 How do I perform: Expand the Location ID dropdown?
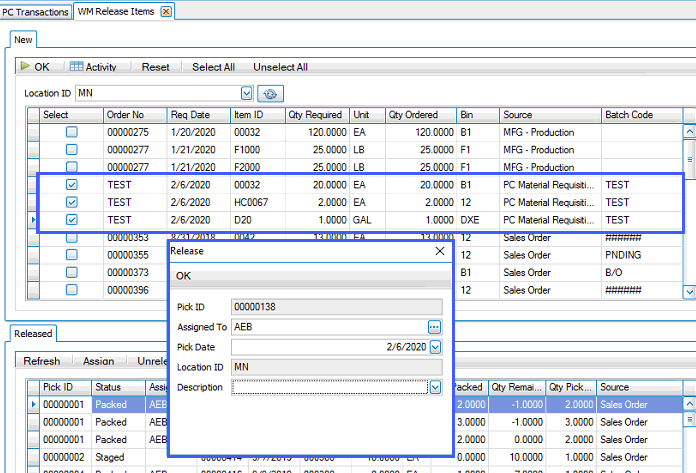coord(245,93)
